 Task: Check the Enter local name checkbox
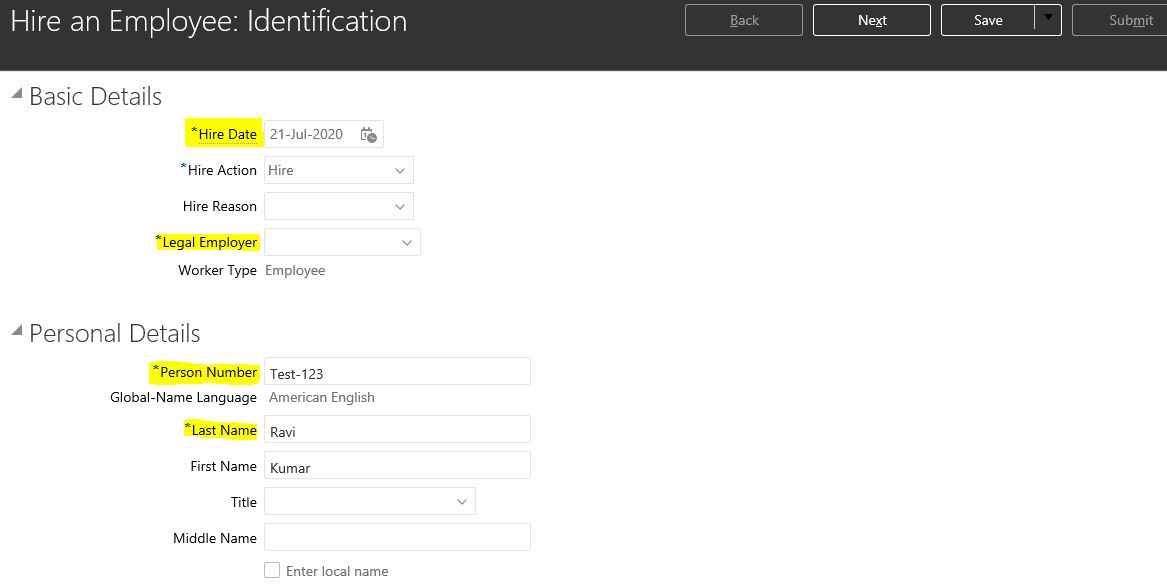tap(272, 570)
